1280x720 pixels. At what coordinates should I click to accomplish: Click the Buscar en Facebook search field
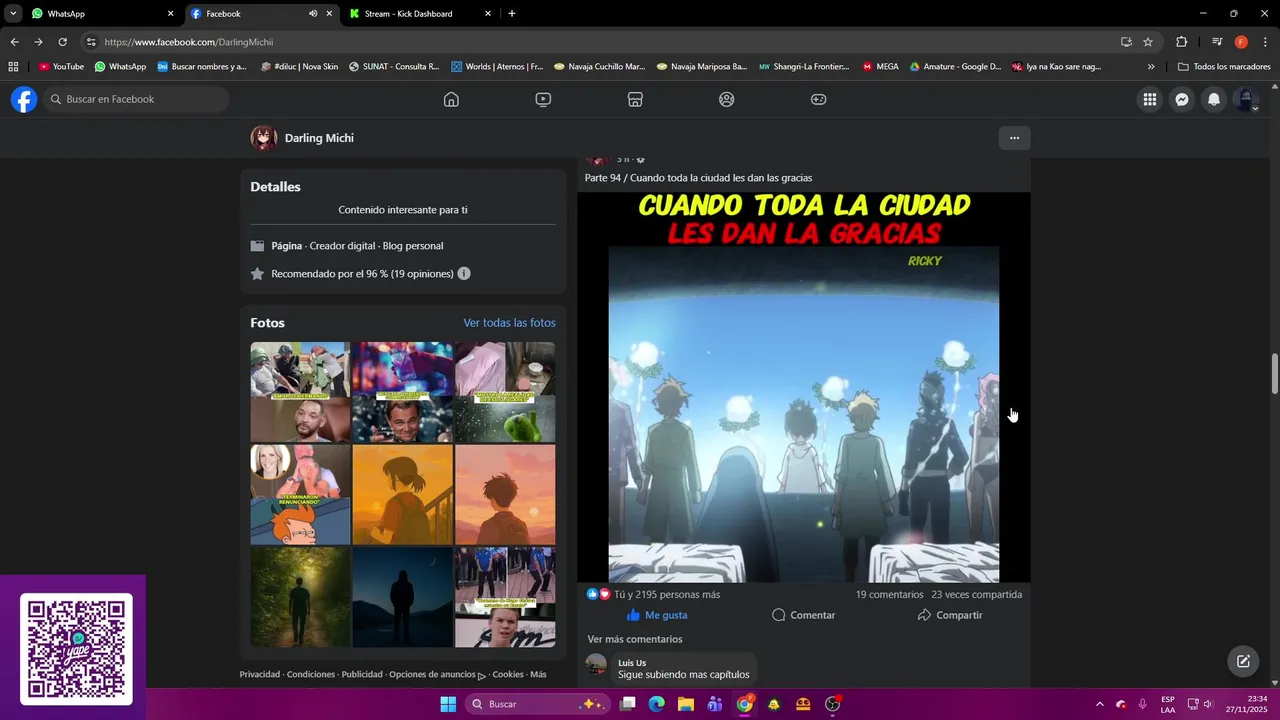(136, 99)
